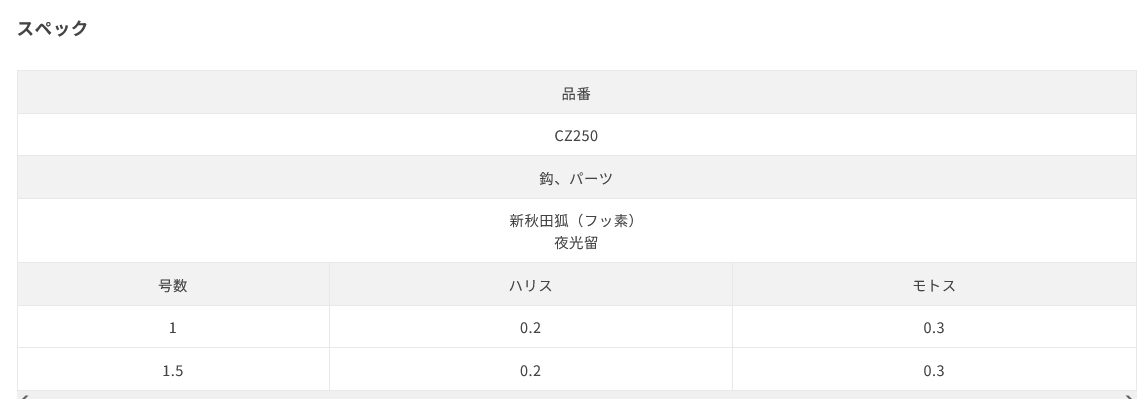The height and width of the screenshot is (399, 1145).
Task: Click the スペック section heading
Action: pos(53,29)
